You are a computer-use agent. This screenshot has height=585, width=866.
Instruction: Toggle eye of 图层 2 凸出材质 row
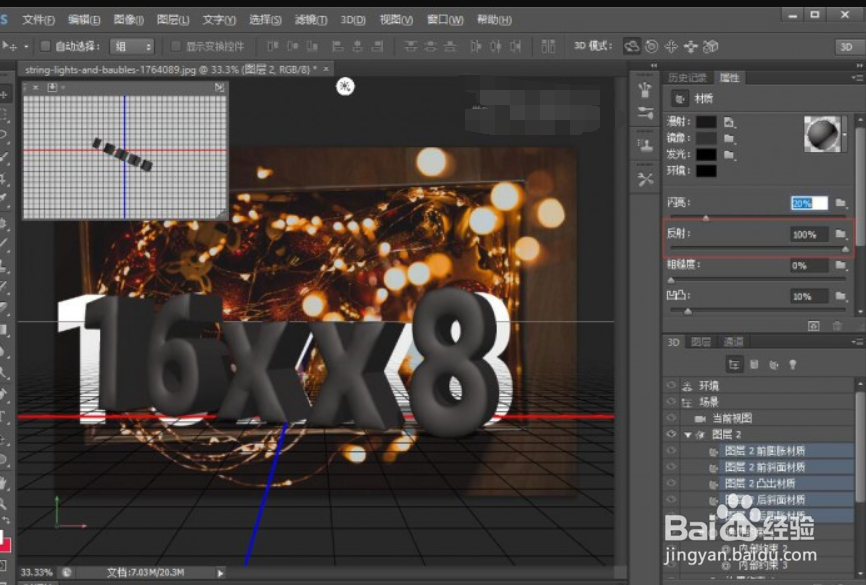pyautogui.click(x=670, y=483)
